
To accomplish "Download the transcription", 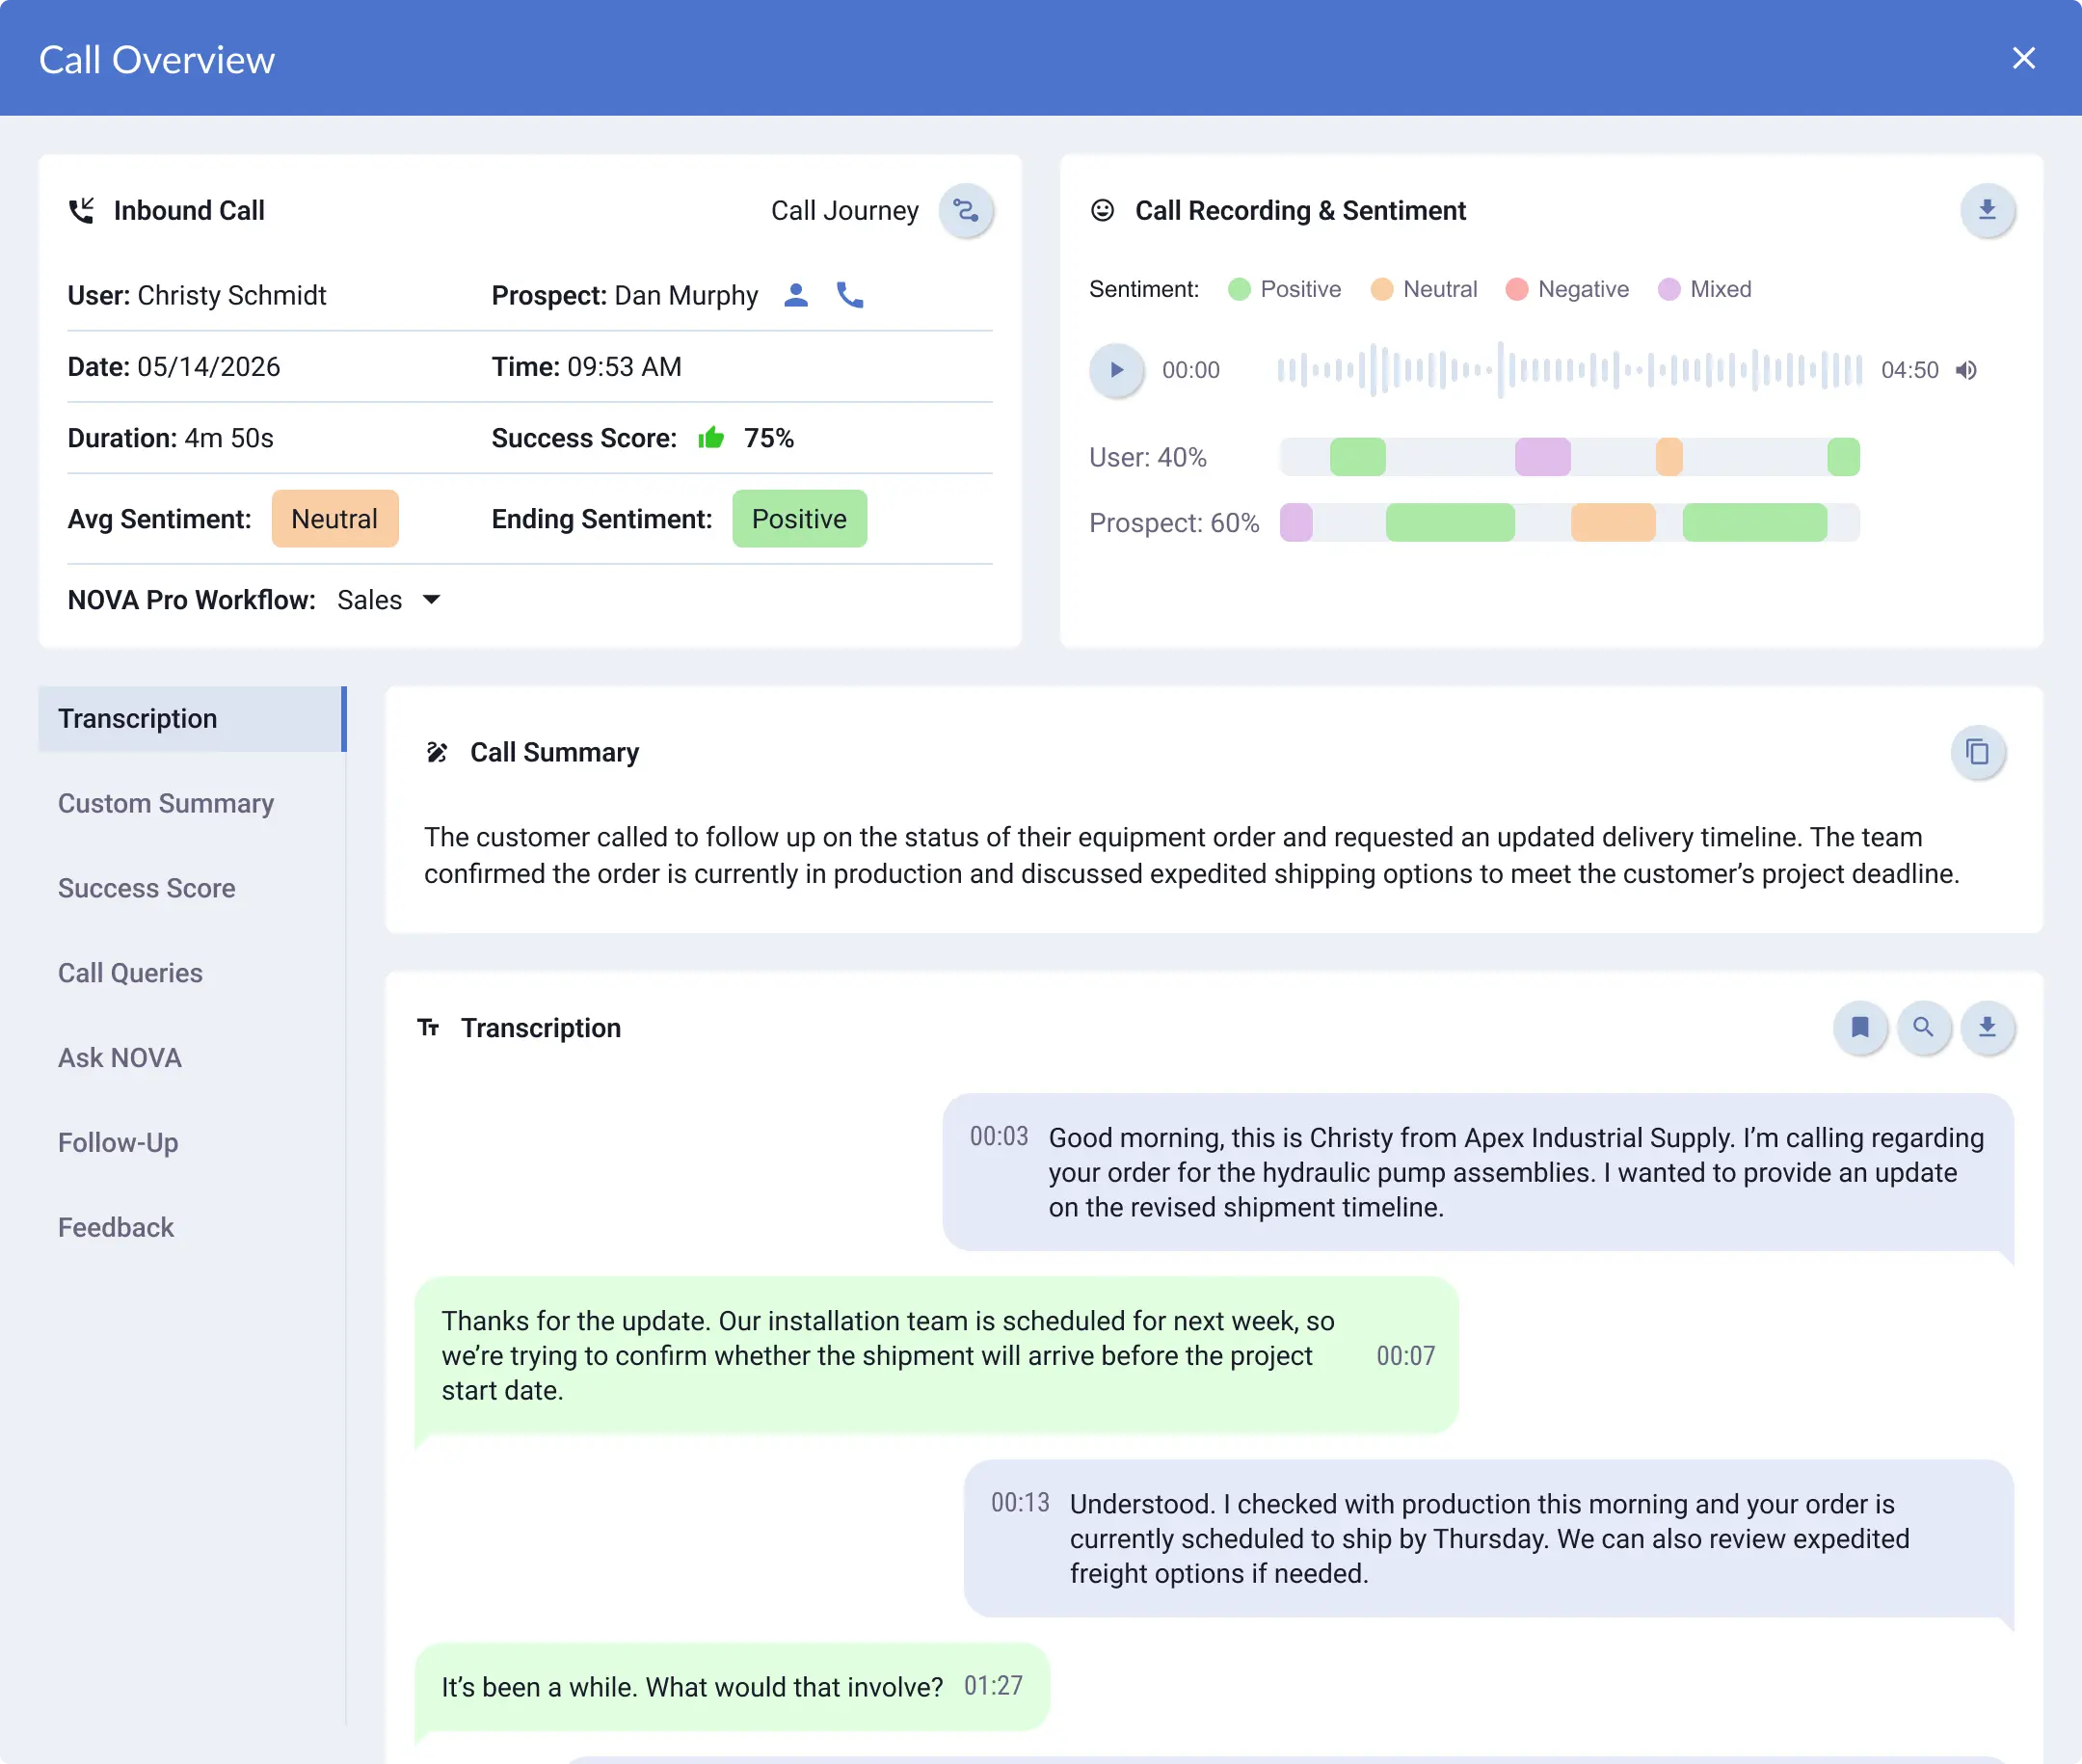I will (1987, 1027).
